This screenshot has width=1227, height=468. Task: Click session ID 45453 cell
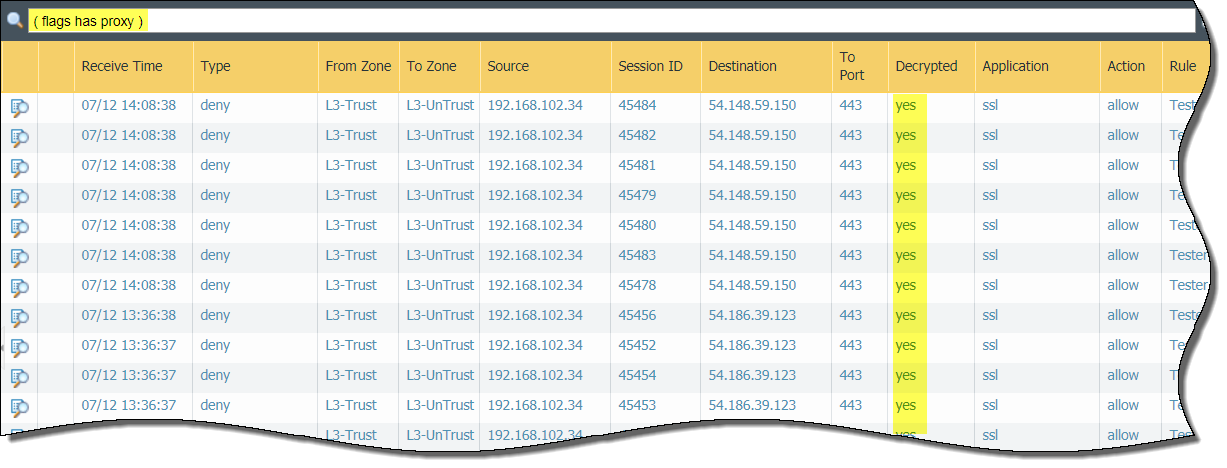637,405
